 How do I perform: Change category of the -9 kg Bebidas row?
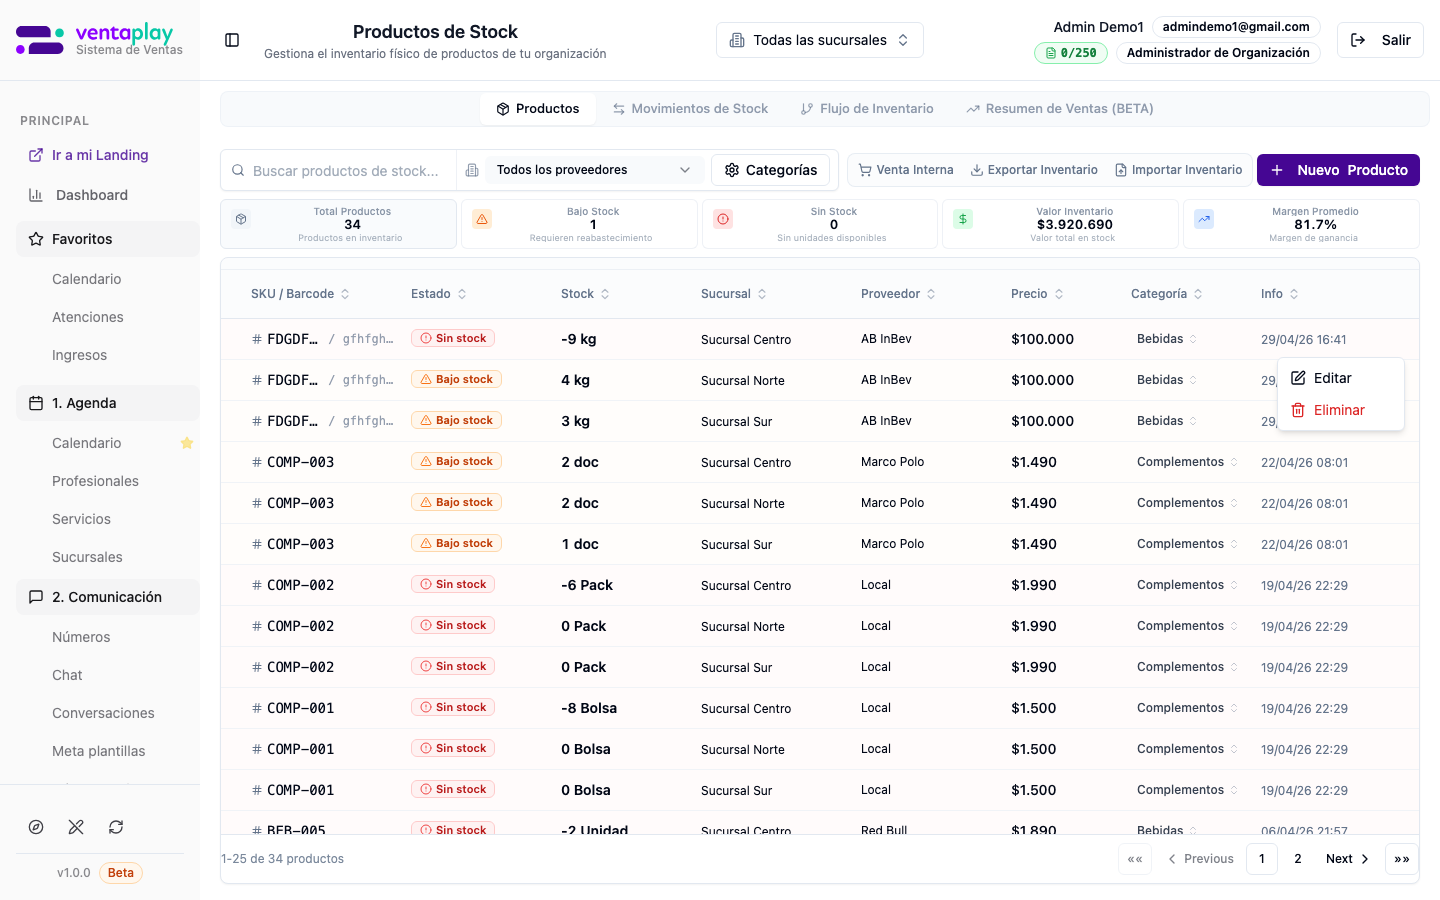click(x=1167, y=339)
